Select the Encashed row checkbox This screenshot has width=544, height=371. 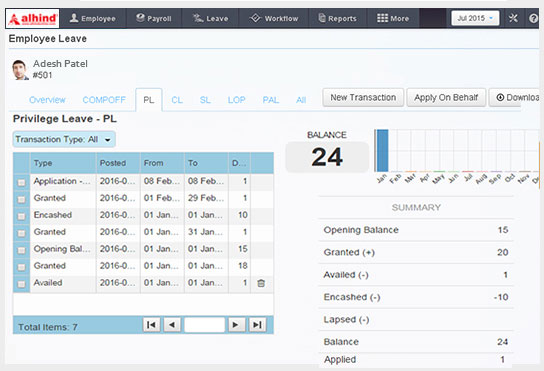[x=22, y=216]
